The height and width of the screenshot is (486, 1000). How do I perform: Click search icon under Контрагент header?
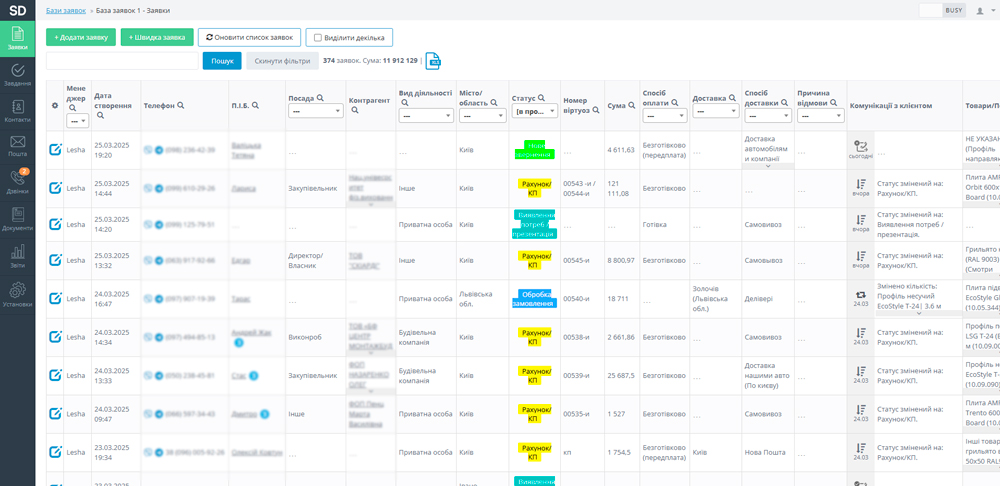[x=354, y=110]
